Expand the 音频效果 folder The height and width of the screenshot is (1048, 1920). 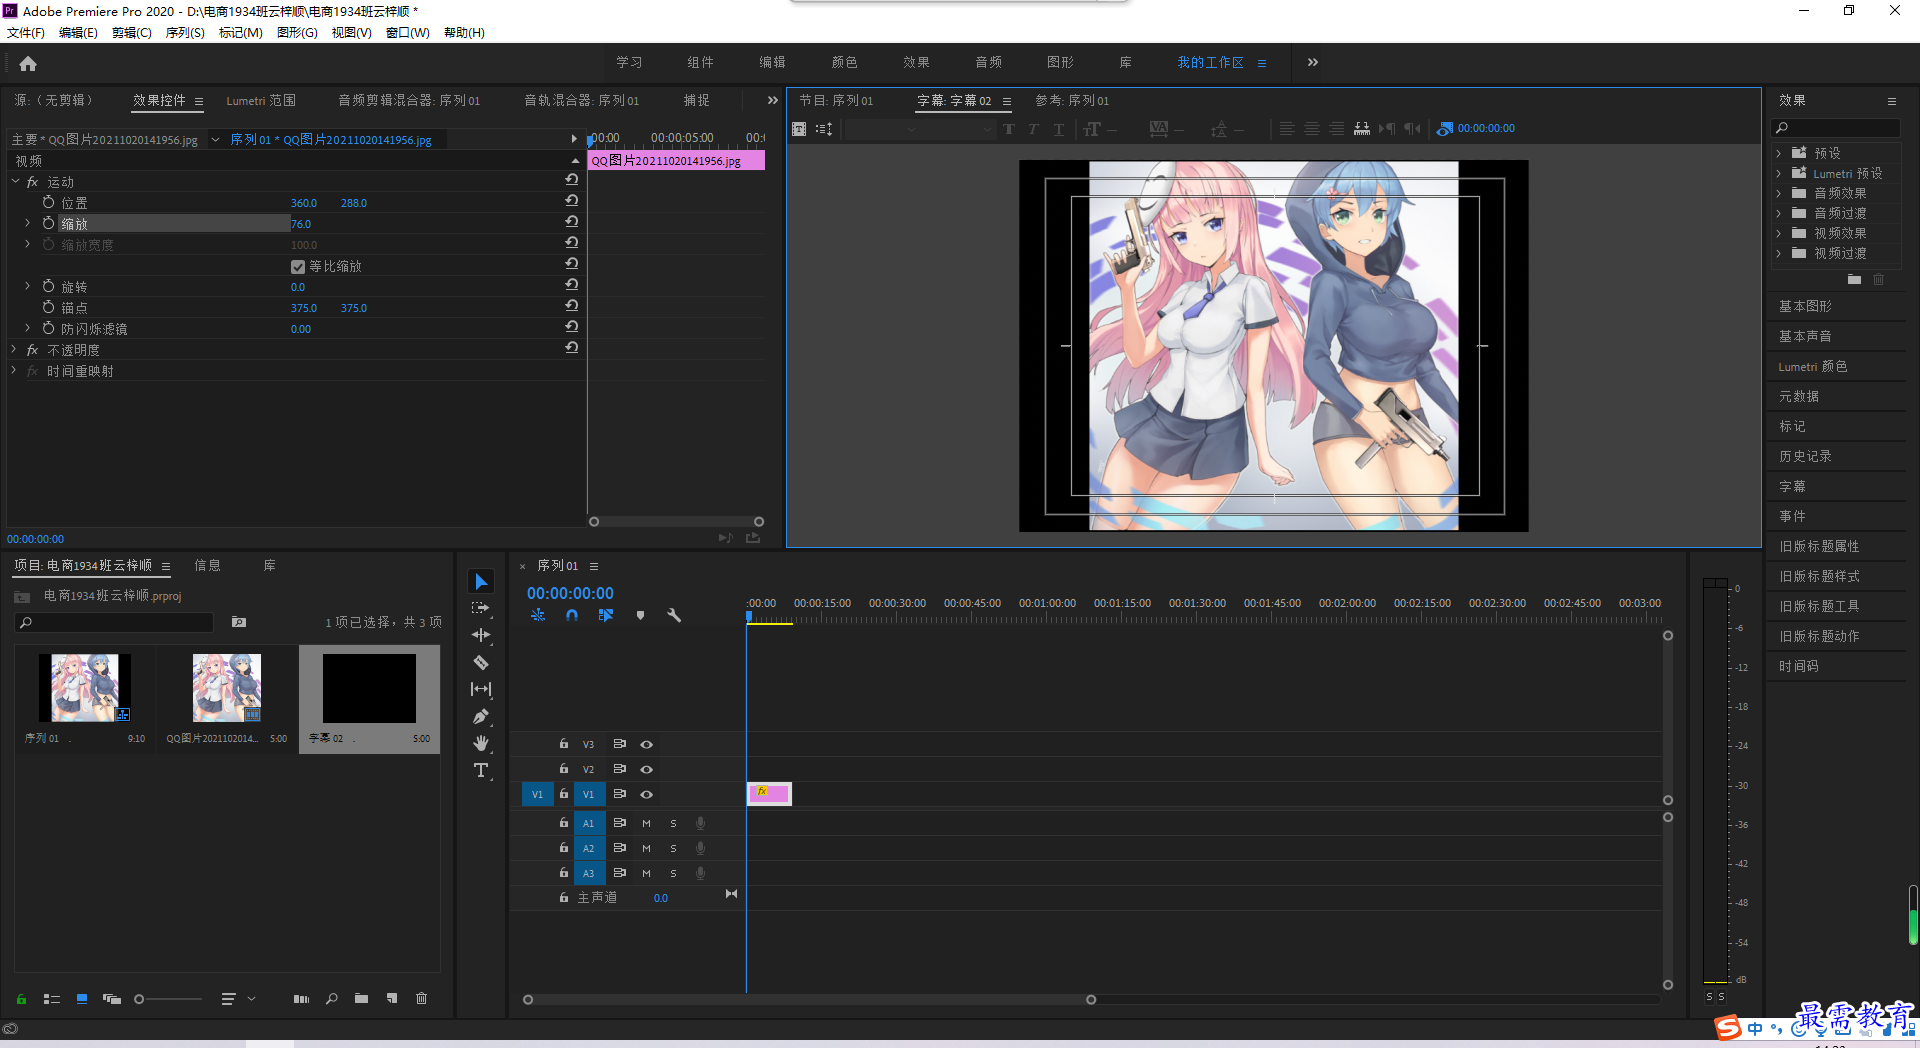coord(1778,193)
